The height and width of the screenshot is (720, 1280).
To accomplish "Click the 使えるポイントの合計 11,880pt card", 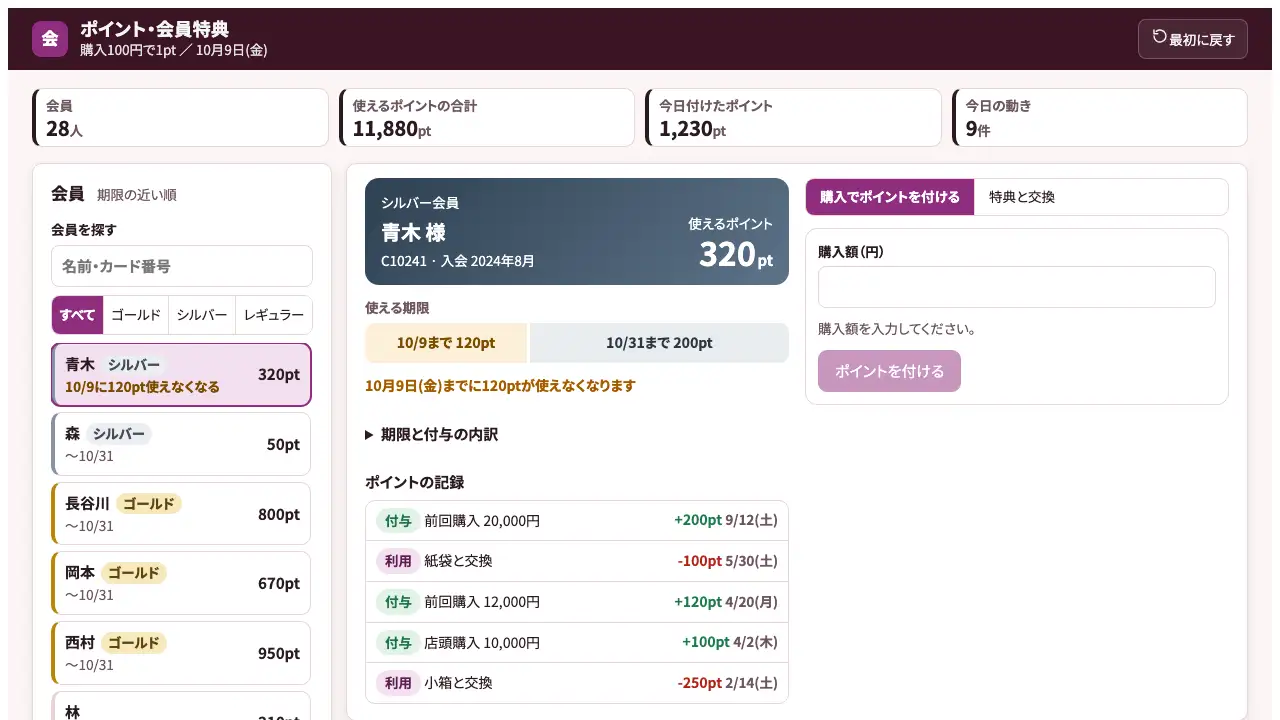I will (x=487, y=117).
